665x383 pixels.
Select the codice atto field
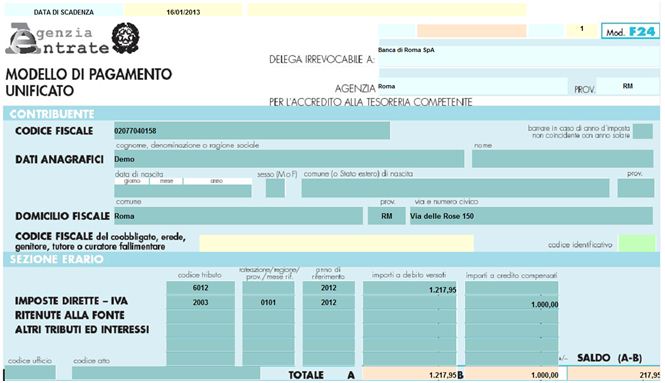click(x=166, y=373)
